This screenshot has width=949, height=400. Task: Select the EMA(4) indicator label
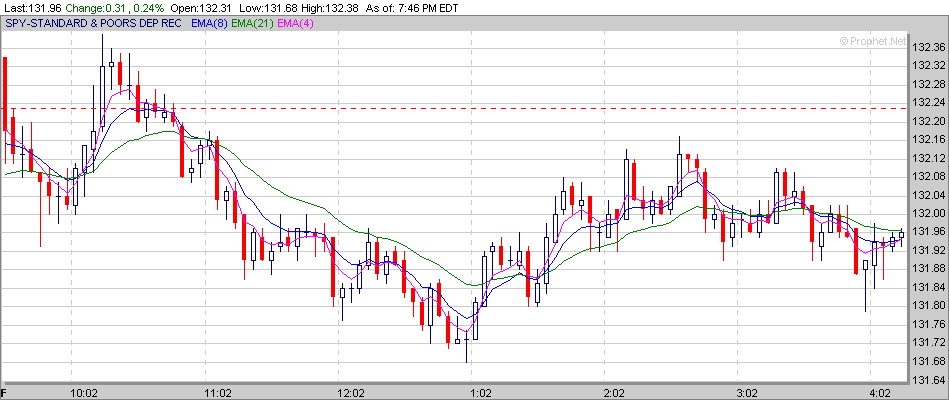295,24
